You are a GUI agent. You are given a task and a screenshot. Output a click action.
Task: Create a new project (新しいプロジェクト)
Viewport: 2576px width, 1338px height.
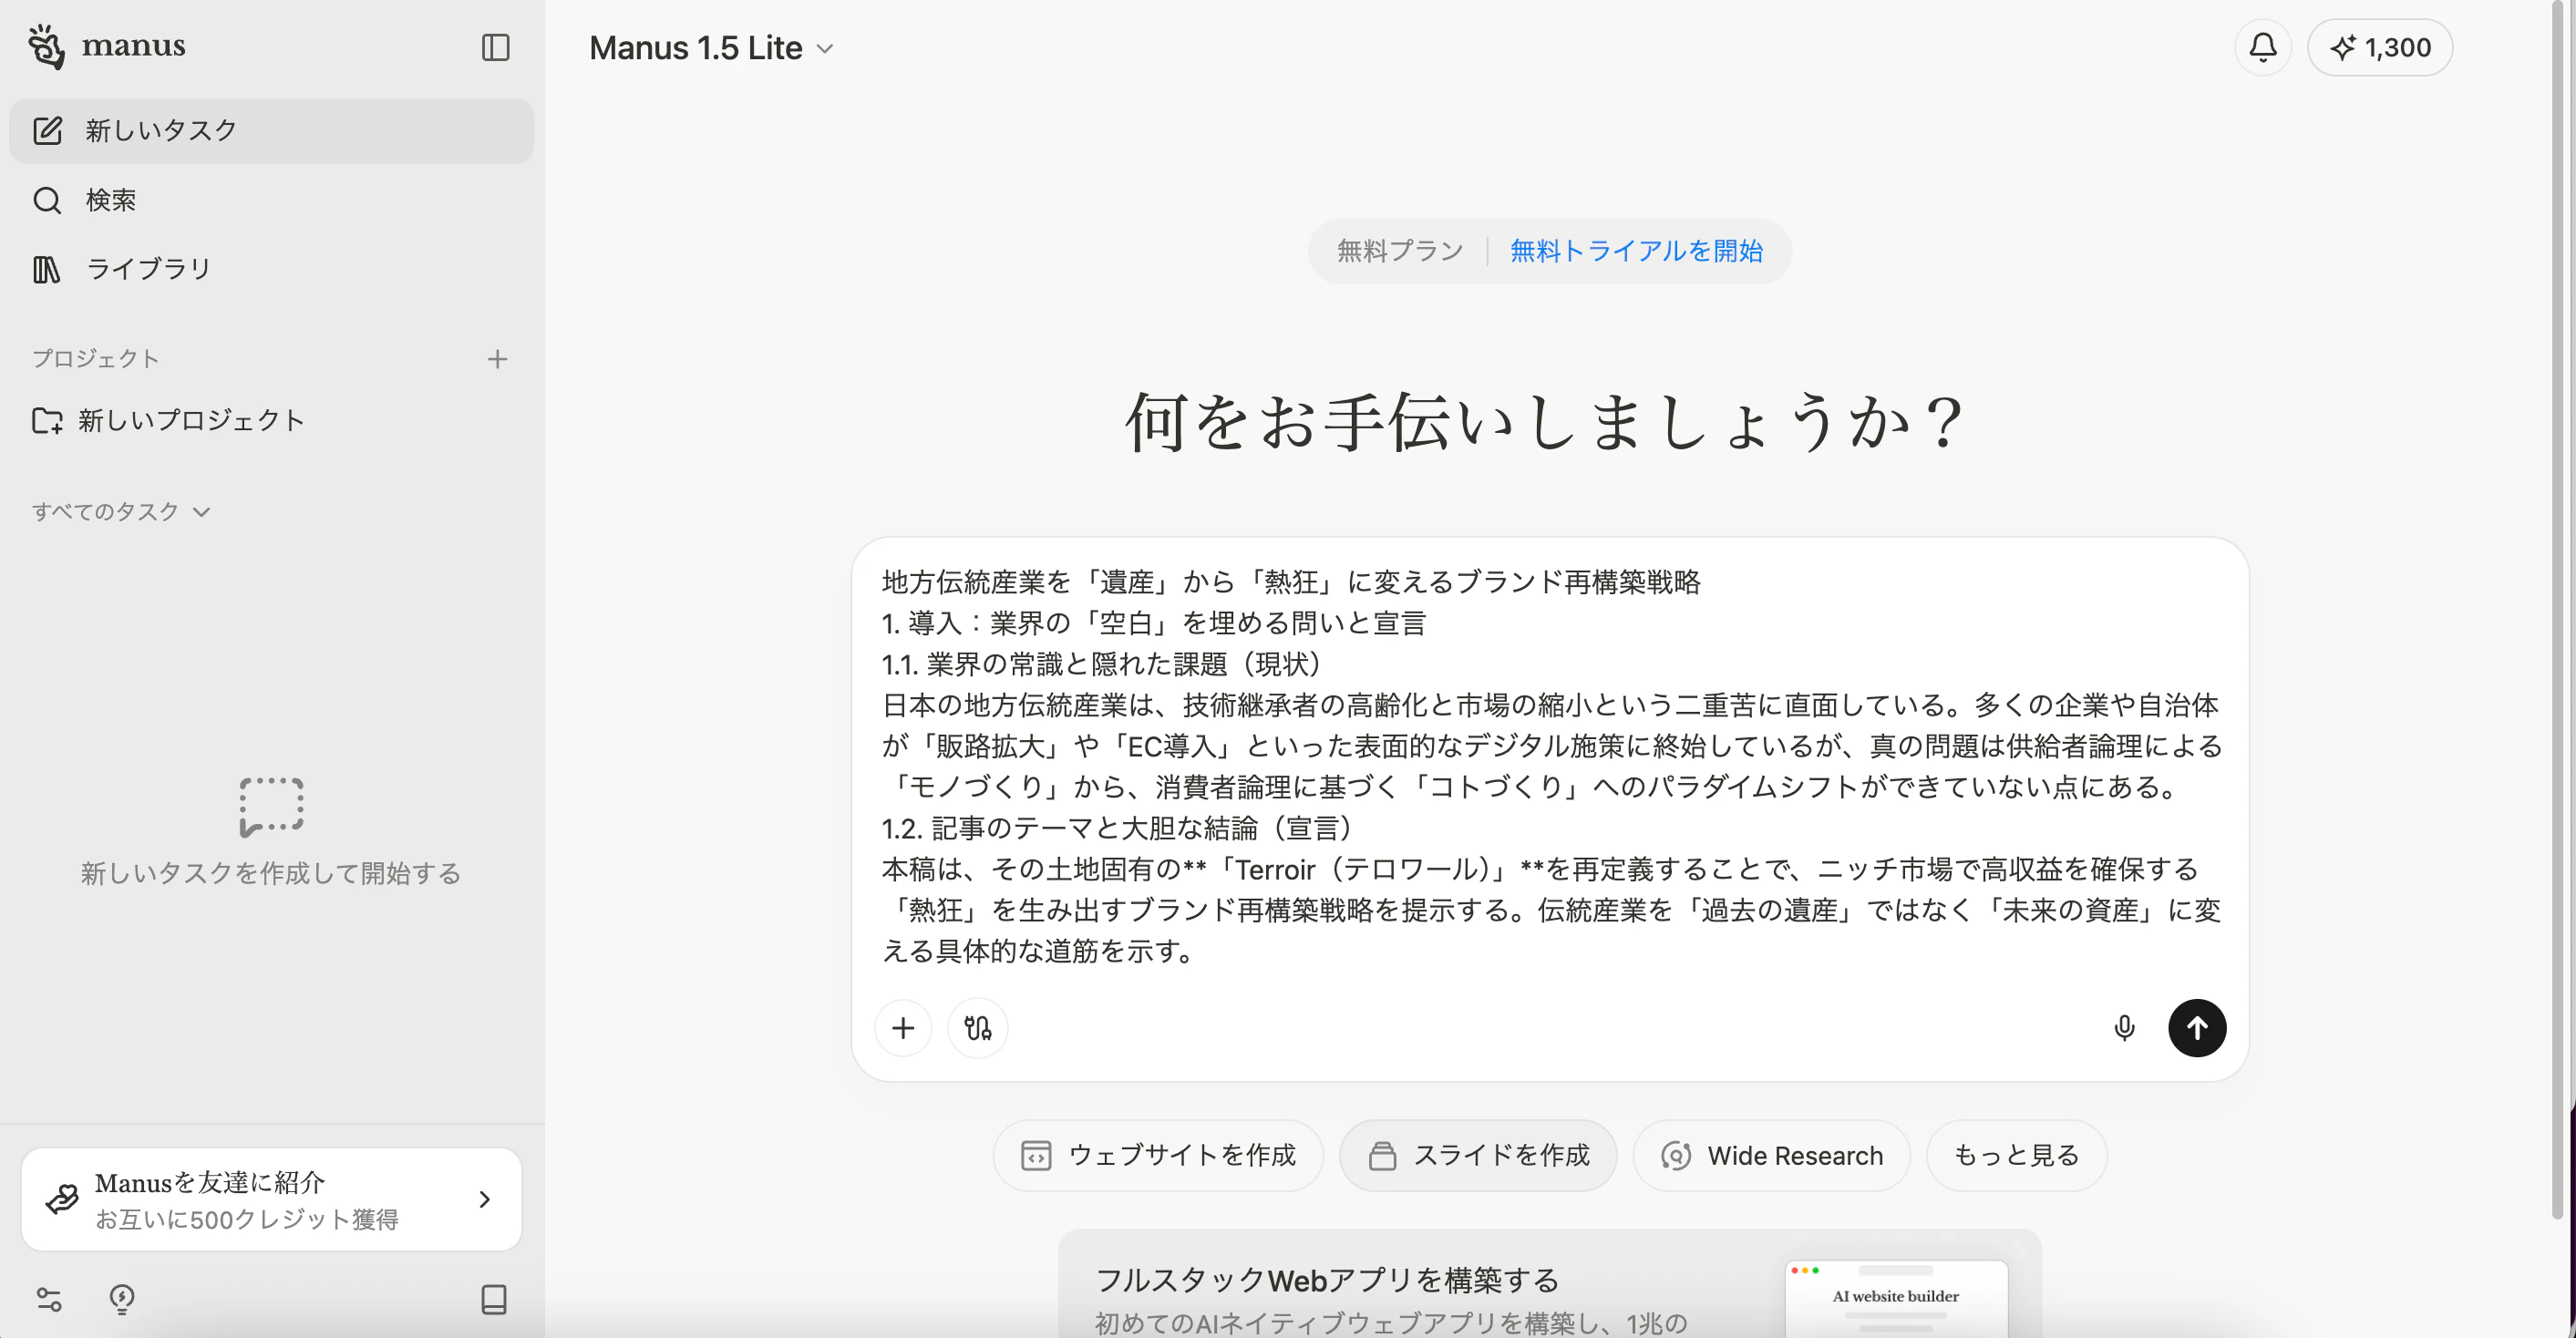click(168, 420)
